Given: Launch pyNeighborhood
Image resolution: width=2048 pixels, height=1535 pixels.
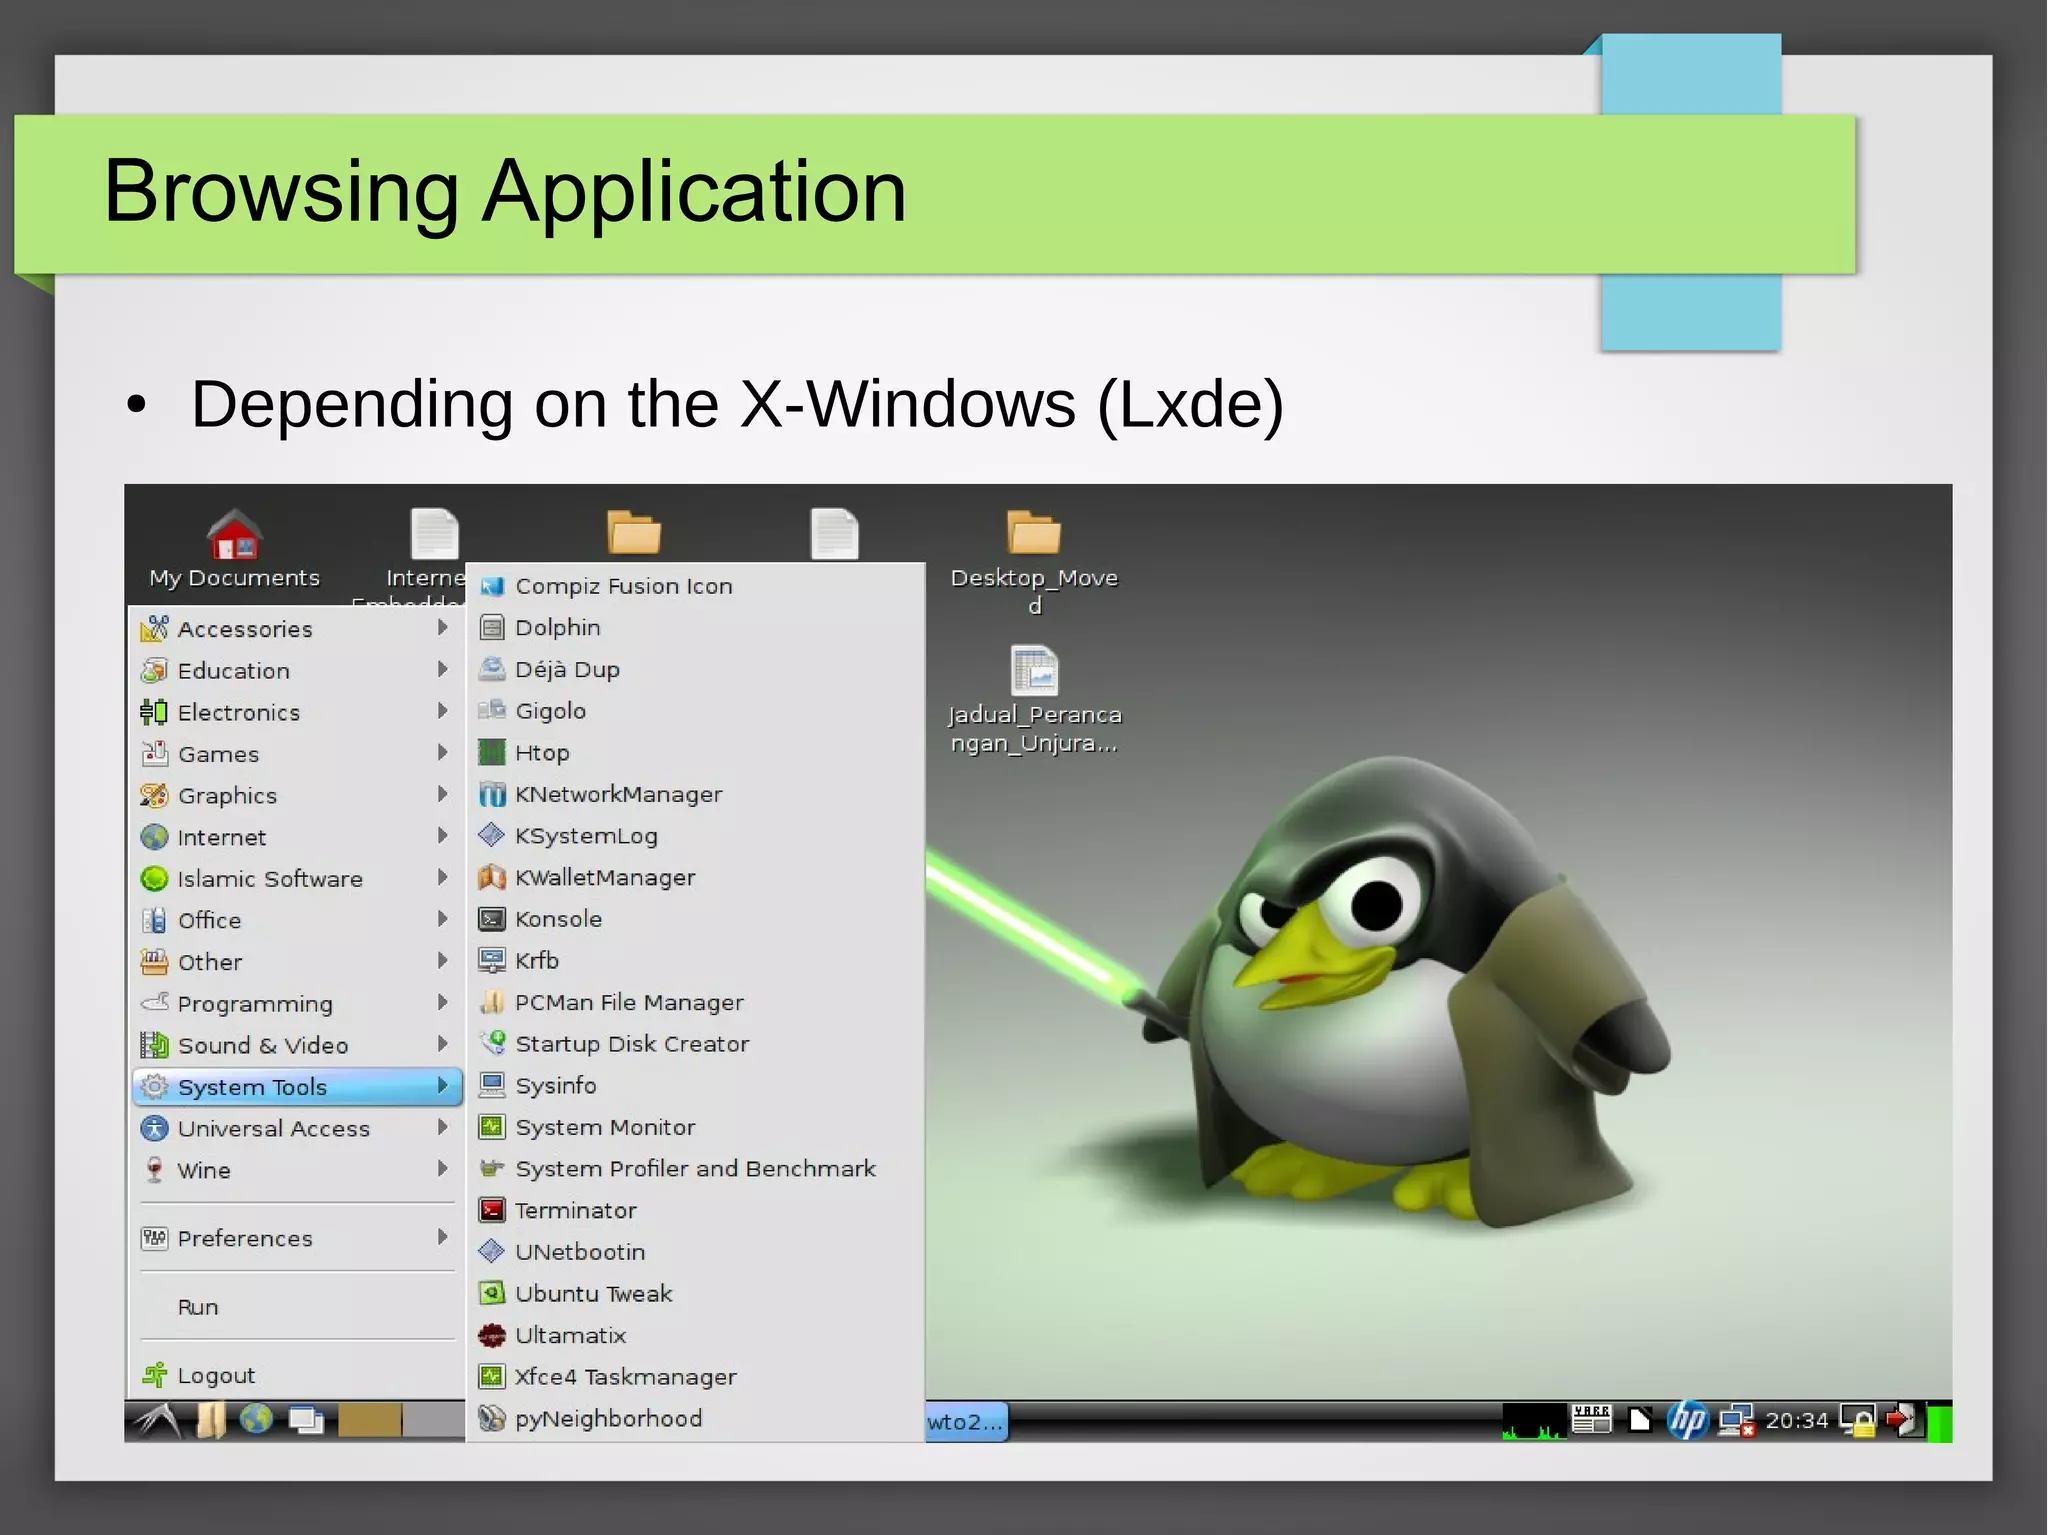Looking at the screenshot, I should [695, 1418].
